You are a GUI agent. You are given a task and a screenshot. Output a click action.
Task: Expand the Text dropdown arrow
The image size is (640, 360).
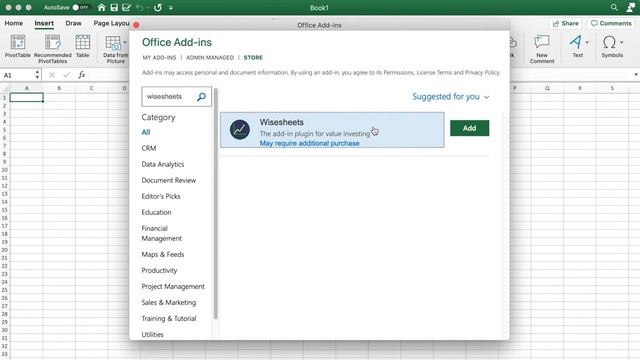click(587, 42)
